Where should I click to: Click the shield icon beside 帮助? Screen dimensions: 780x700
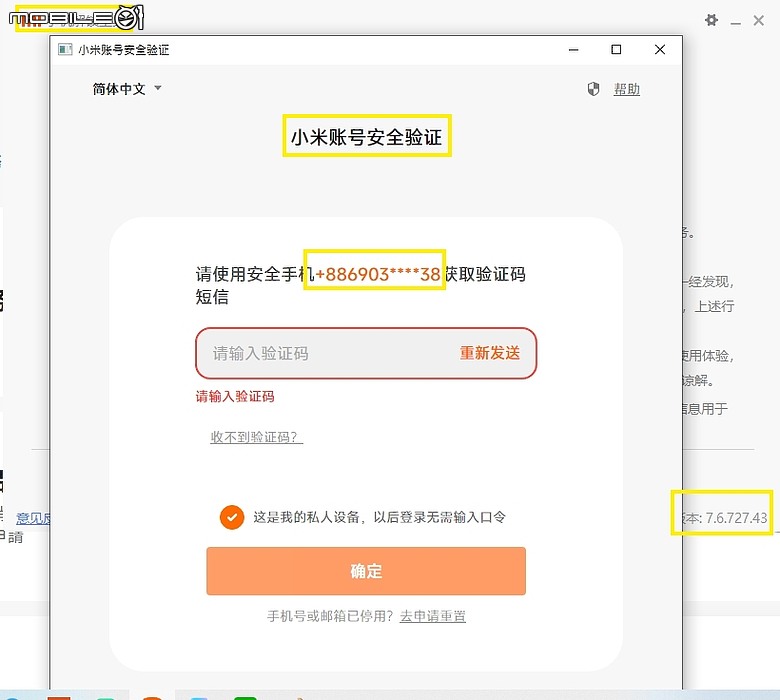click(593, 90)
